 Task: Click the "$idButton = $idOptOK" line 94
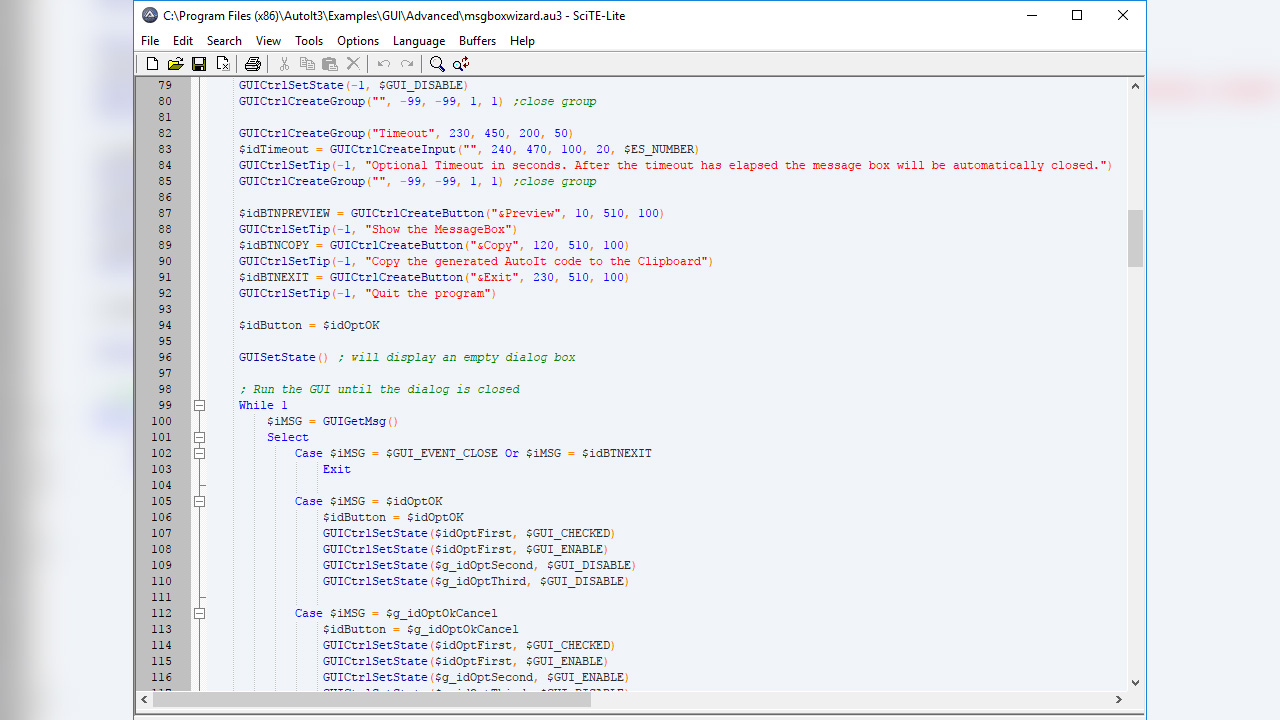309,325
